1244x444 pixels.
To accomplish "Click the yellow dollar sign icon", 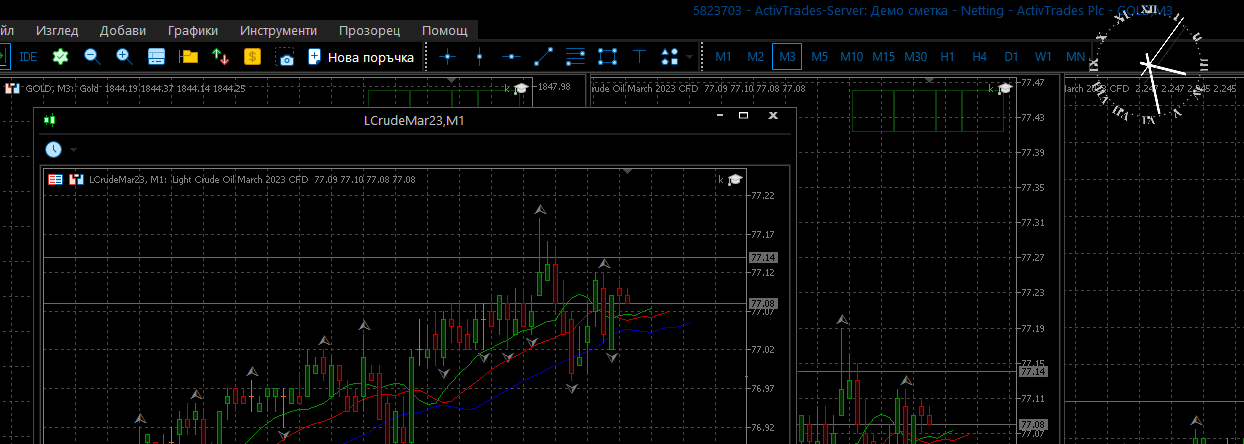I will [x=252, y=57].
